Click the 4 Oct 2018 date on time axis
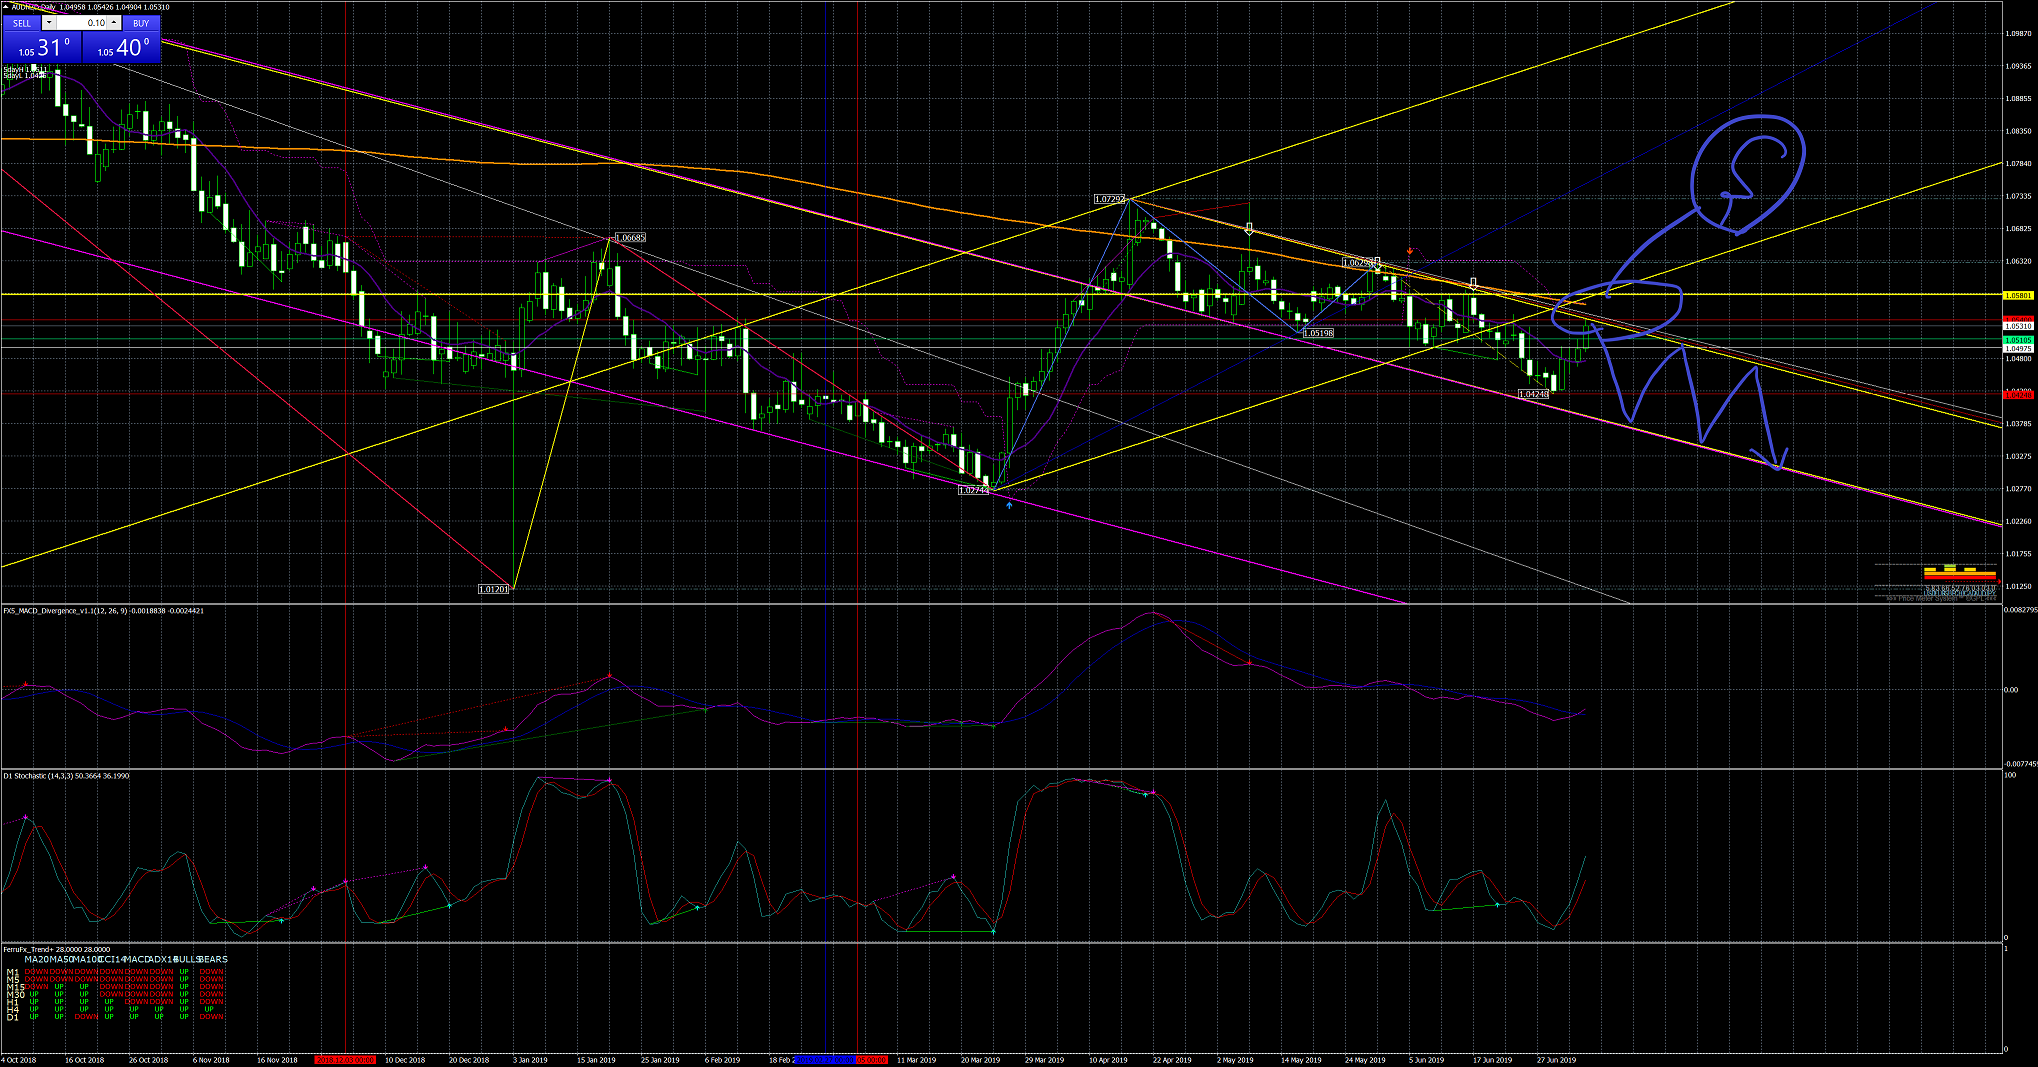 tap(19, 1059)
